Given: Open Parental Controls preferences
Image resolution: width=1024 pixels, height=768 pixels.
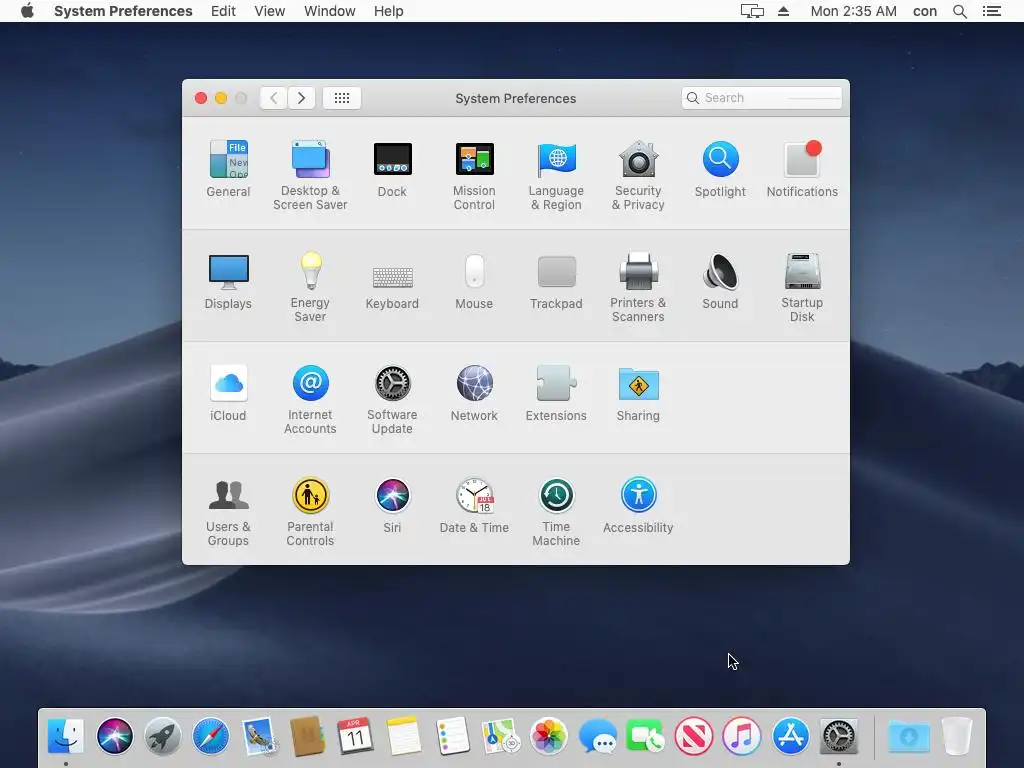Looking at the screenshot, I should (x=310, y=512).
